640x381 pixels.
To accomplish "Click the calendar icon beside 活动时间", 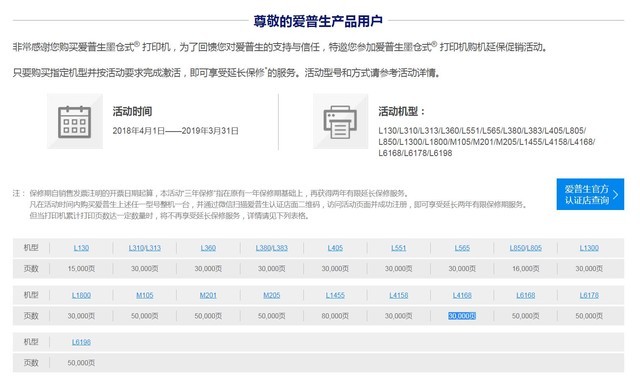I will (74, 121).
